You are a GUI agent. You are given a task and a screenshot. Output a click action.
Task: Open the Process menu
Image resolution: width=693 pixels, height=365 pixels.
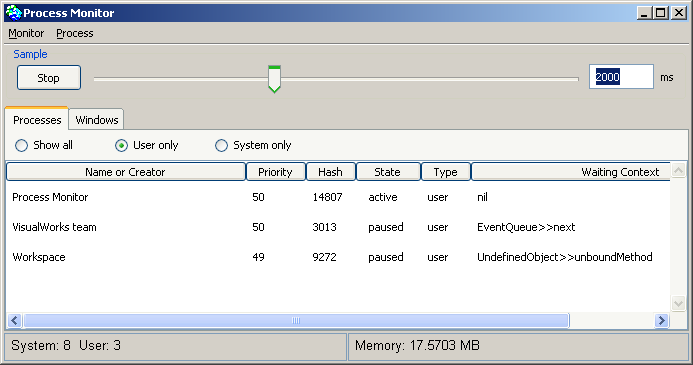(x=75, y=33)
